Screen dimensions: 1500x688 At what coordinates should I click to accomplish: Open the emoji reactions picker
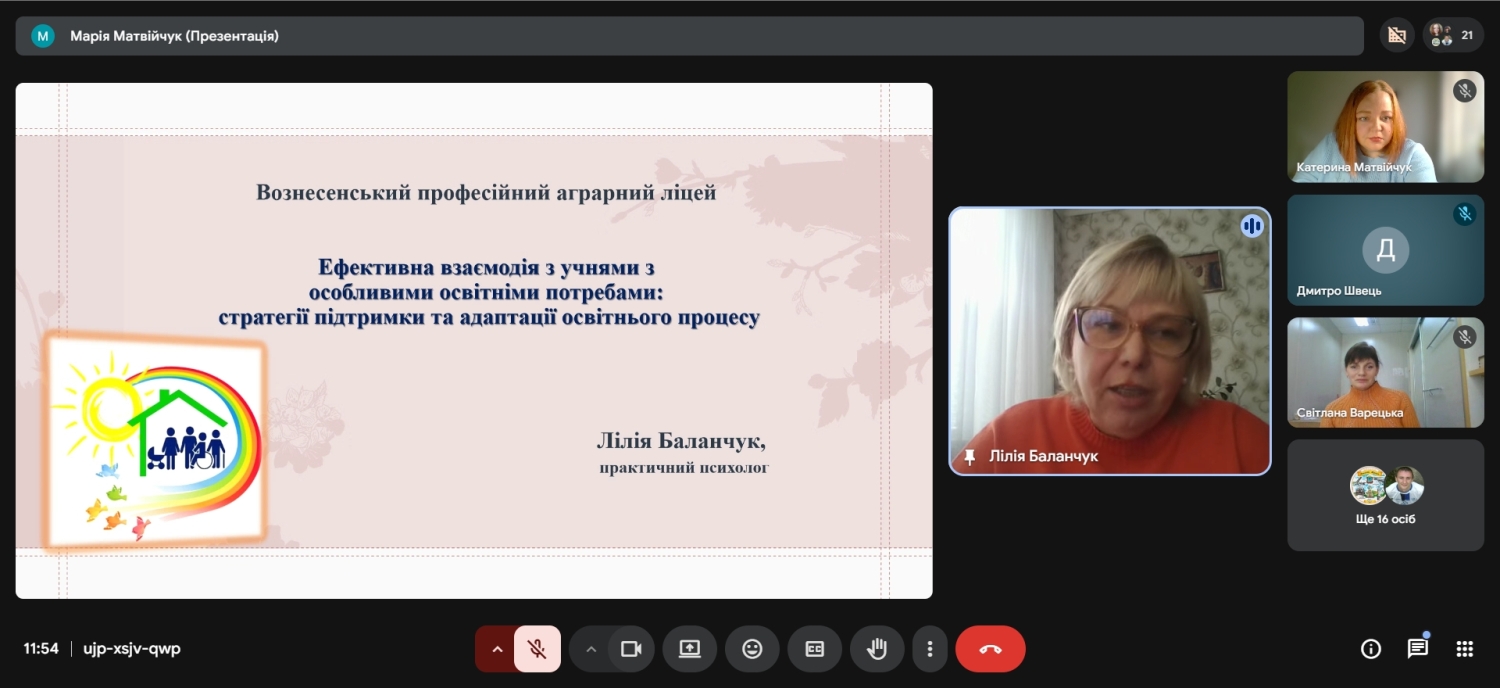pos(752,649)
